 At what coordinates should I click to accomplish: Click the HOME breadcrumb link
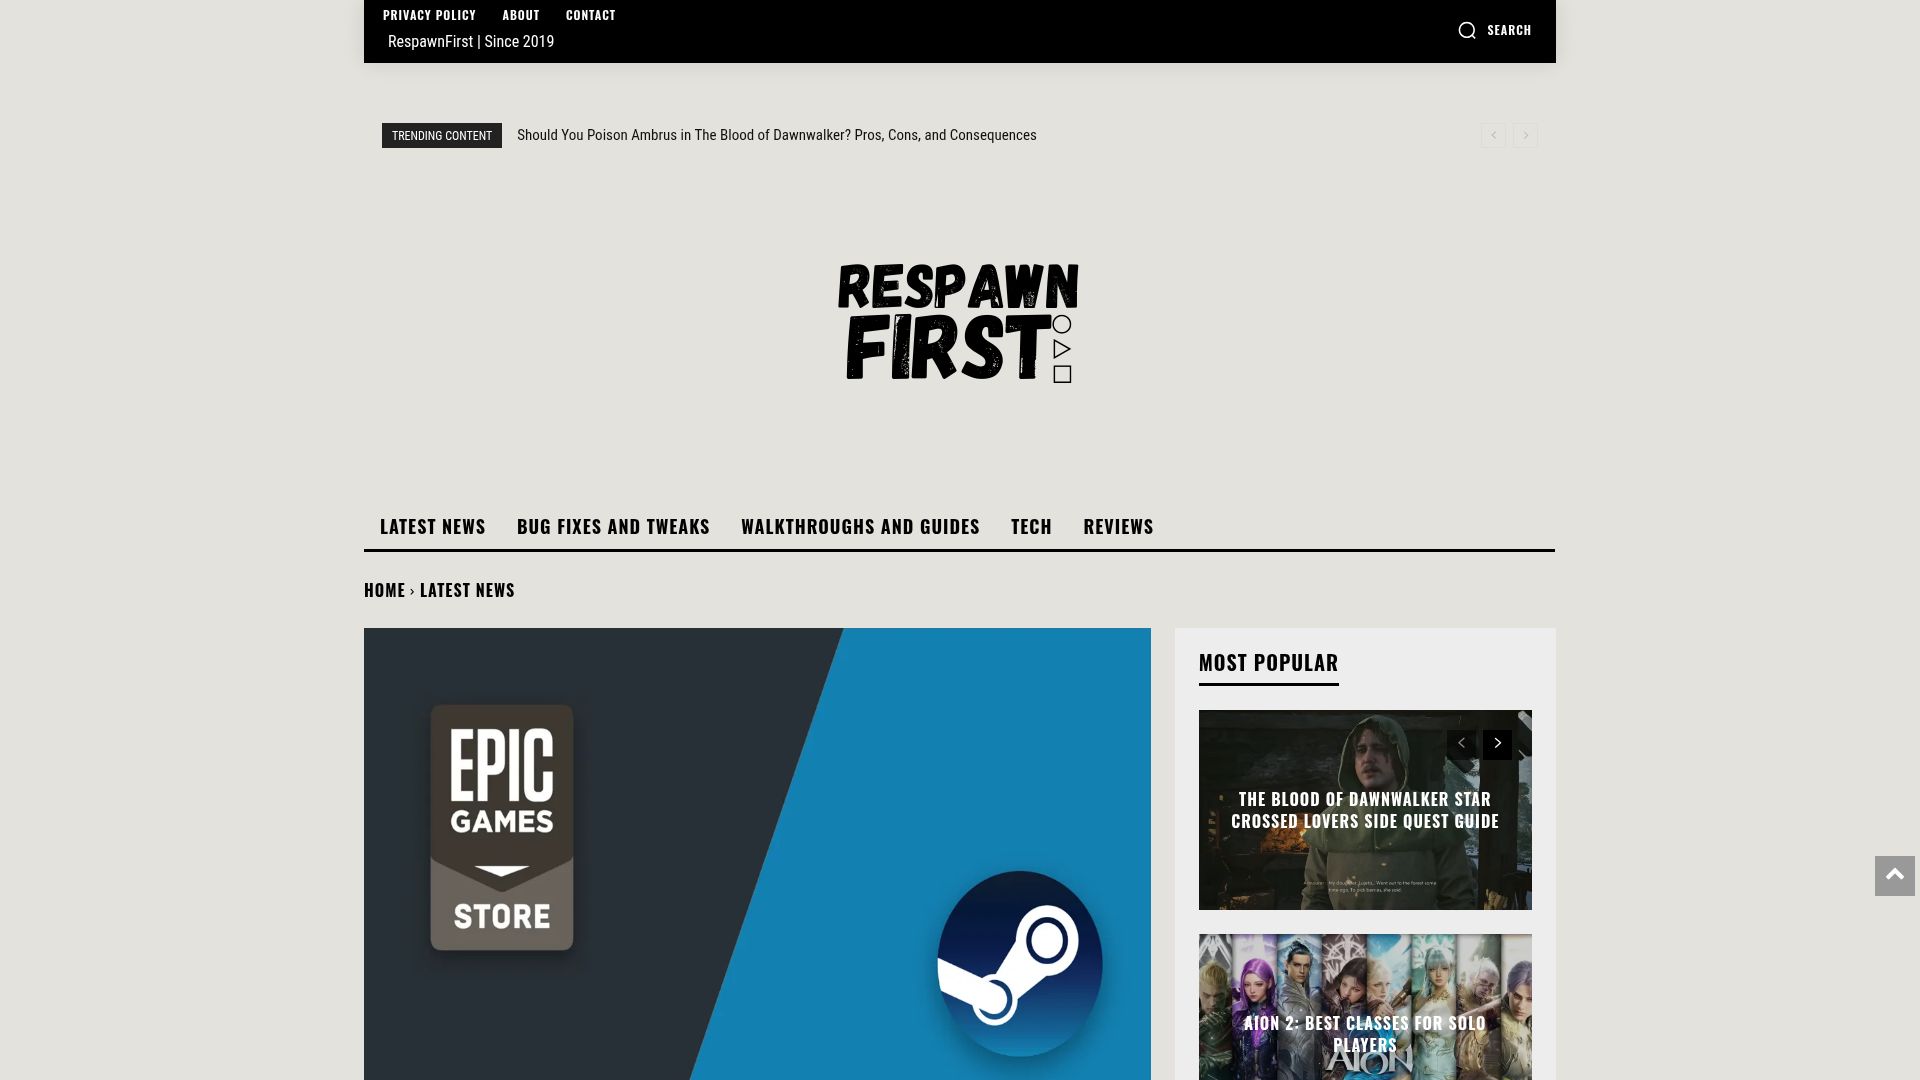[384, 590]
